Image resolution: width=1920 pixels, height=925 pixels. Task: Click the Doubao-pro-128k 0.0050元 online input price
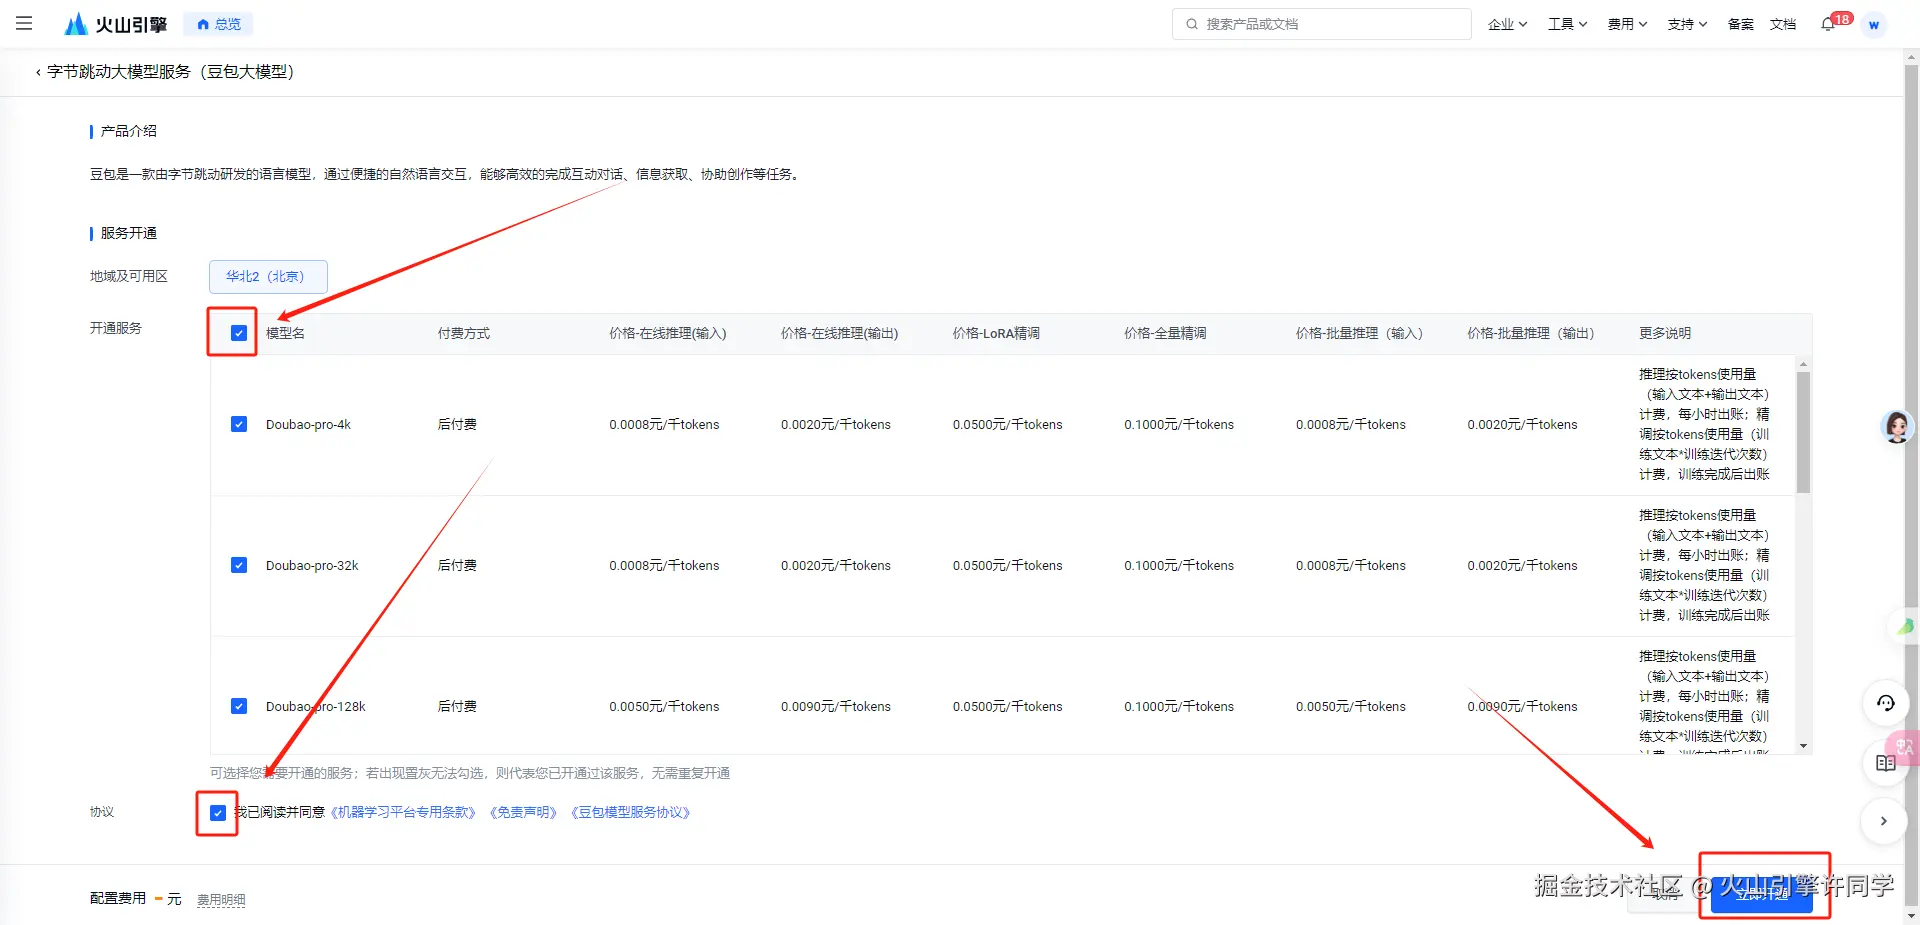point(664,706)
